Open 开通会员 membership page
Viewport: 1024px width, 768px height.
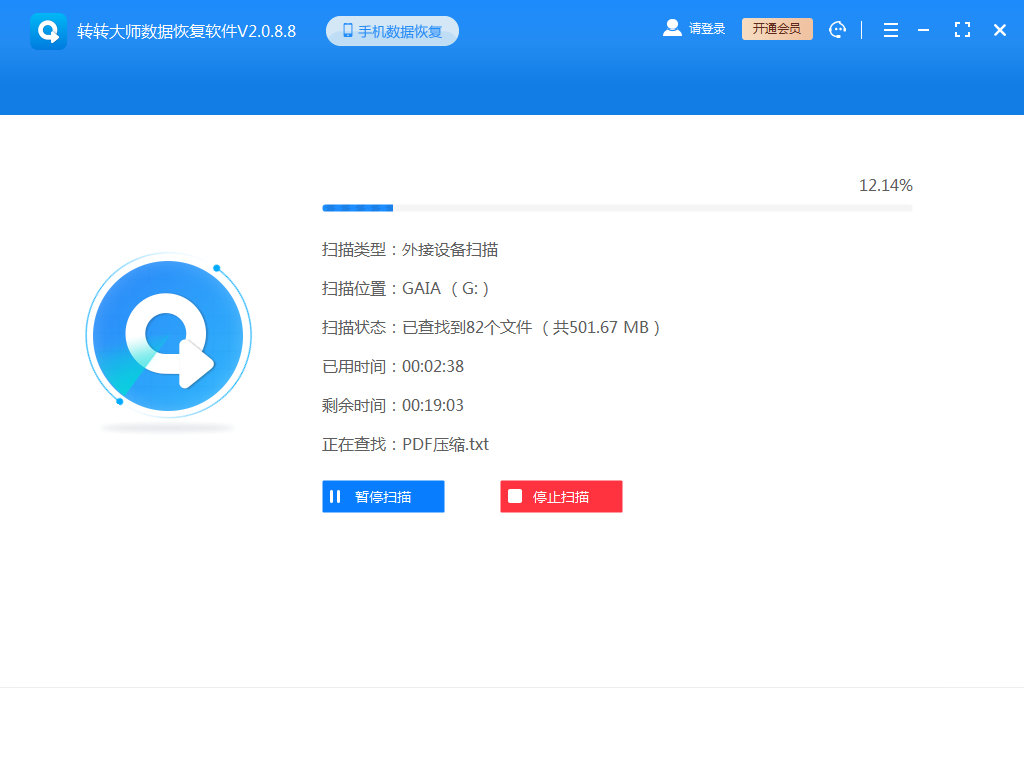777,29
